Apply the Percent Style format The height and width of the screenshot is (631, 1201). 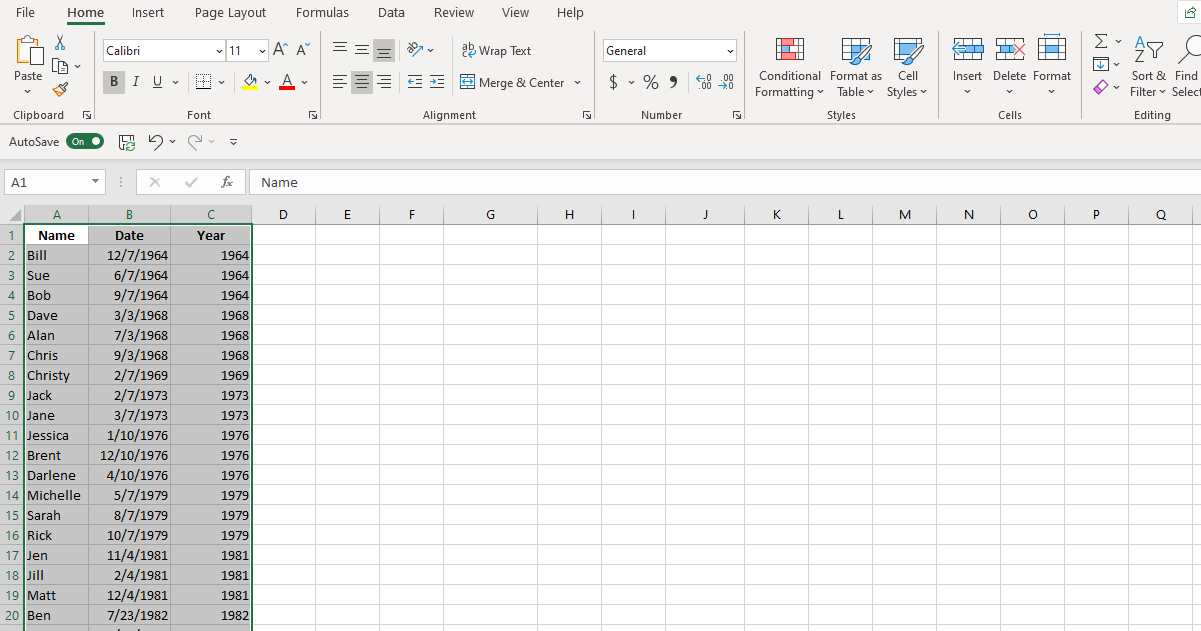click(650, 82)
